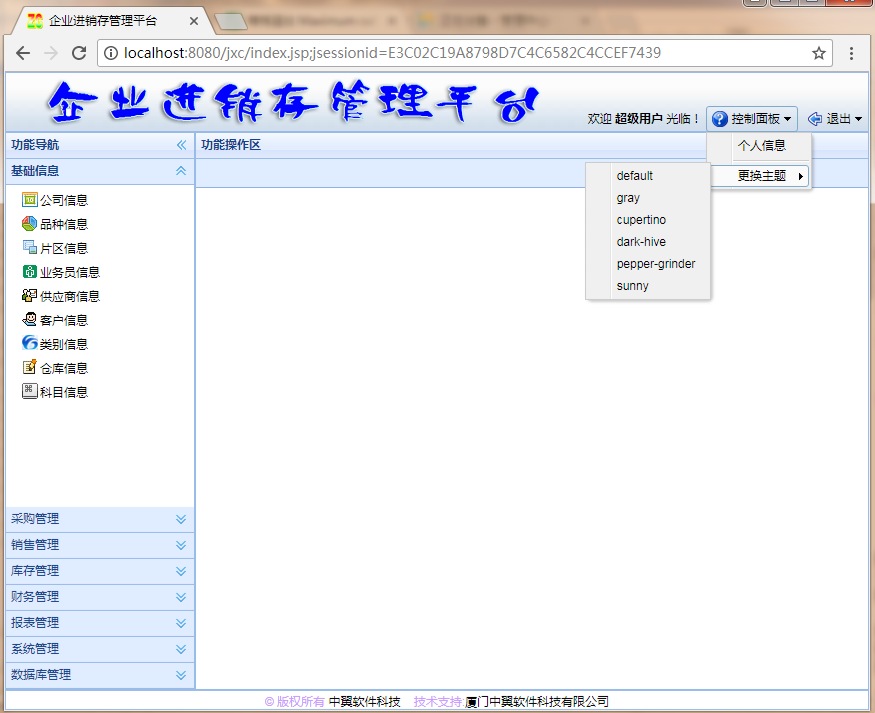Select the 品种信息 icon in the sidebar
The height and width of the screenshot is (713, 875).
pos(30,223)
